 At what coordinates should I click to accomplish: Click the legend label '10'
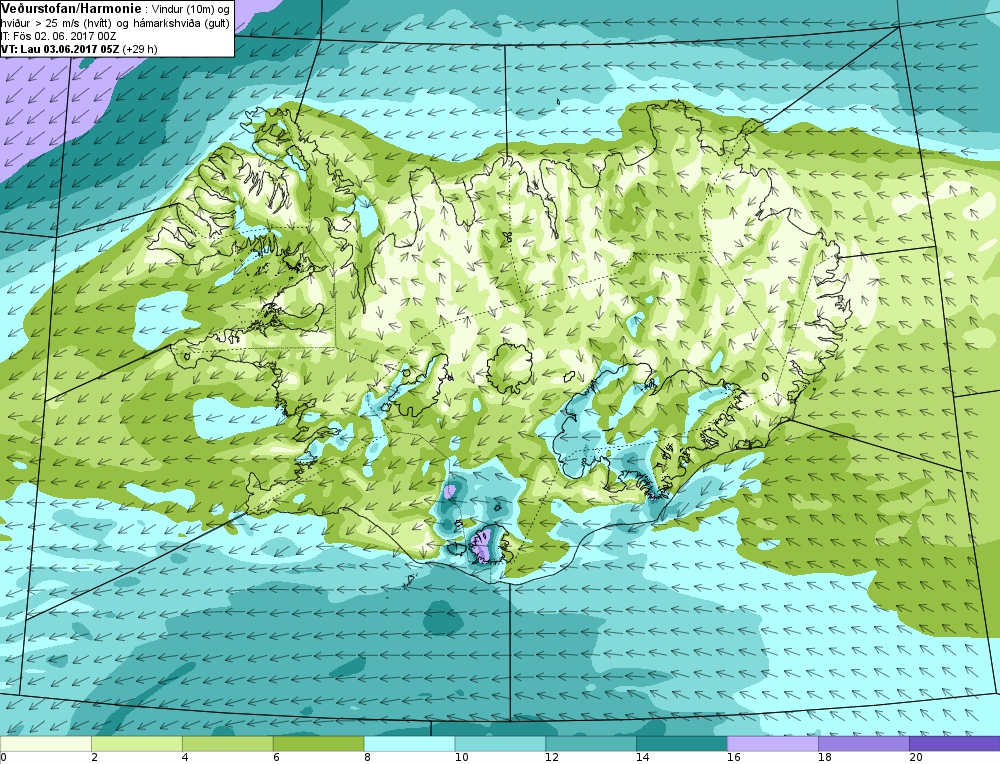click(x=462, y=758)
